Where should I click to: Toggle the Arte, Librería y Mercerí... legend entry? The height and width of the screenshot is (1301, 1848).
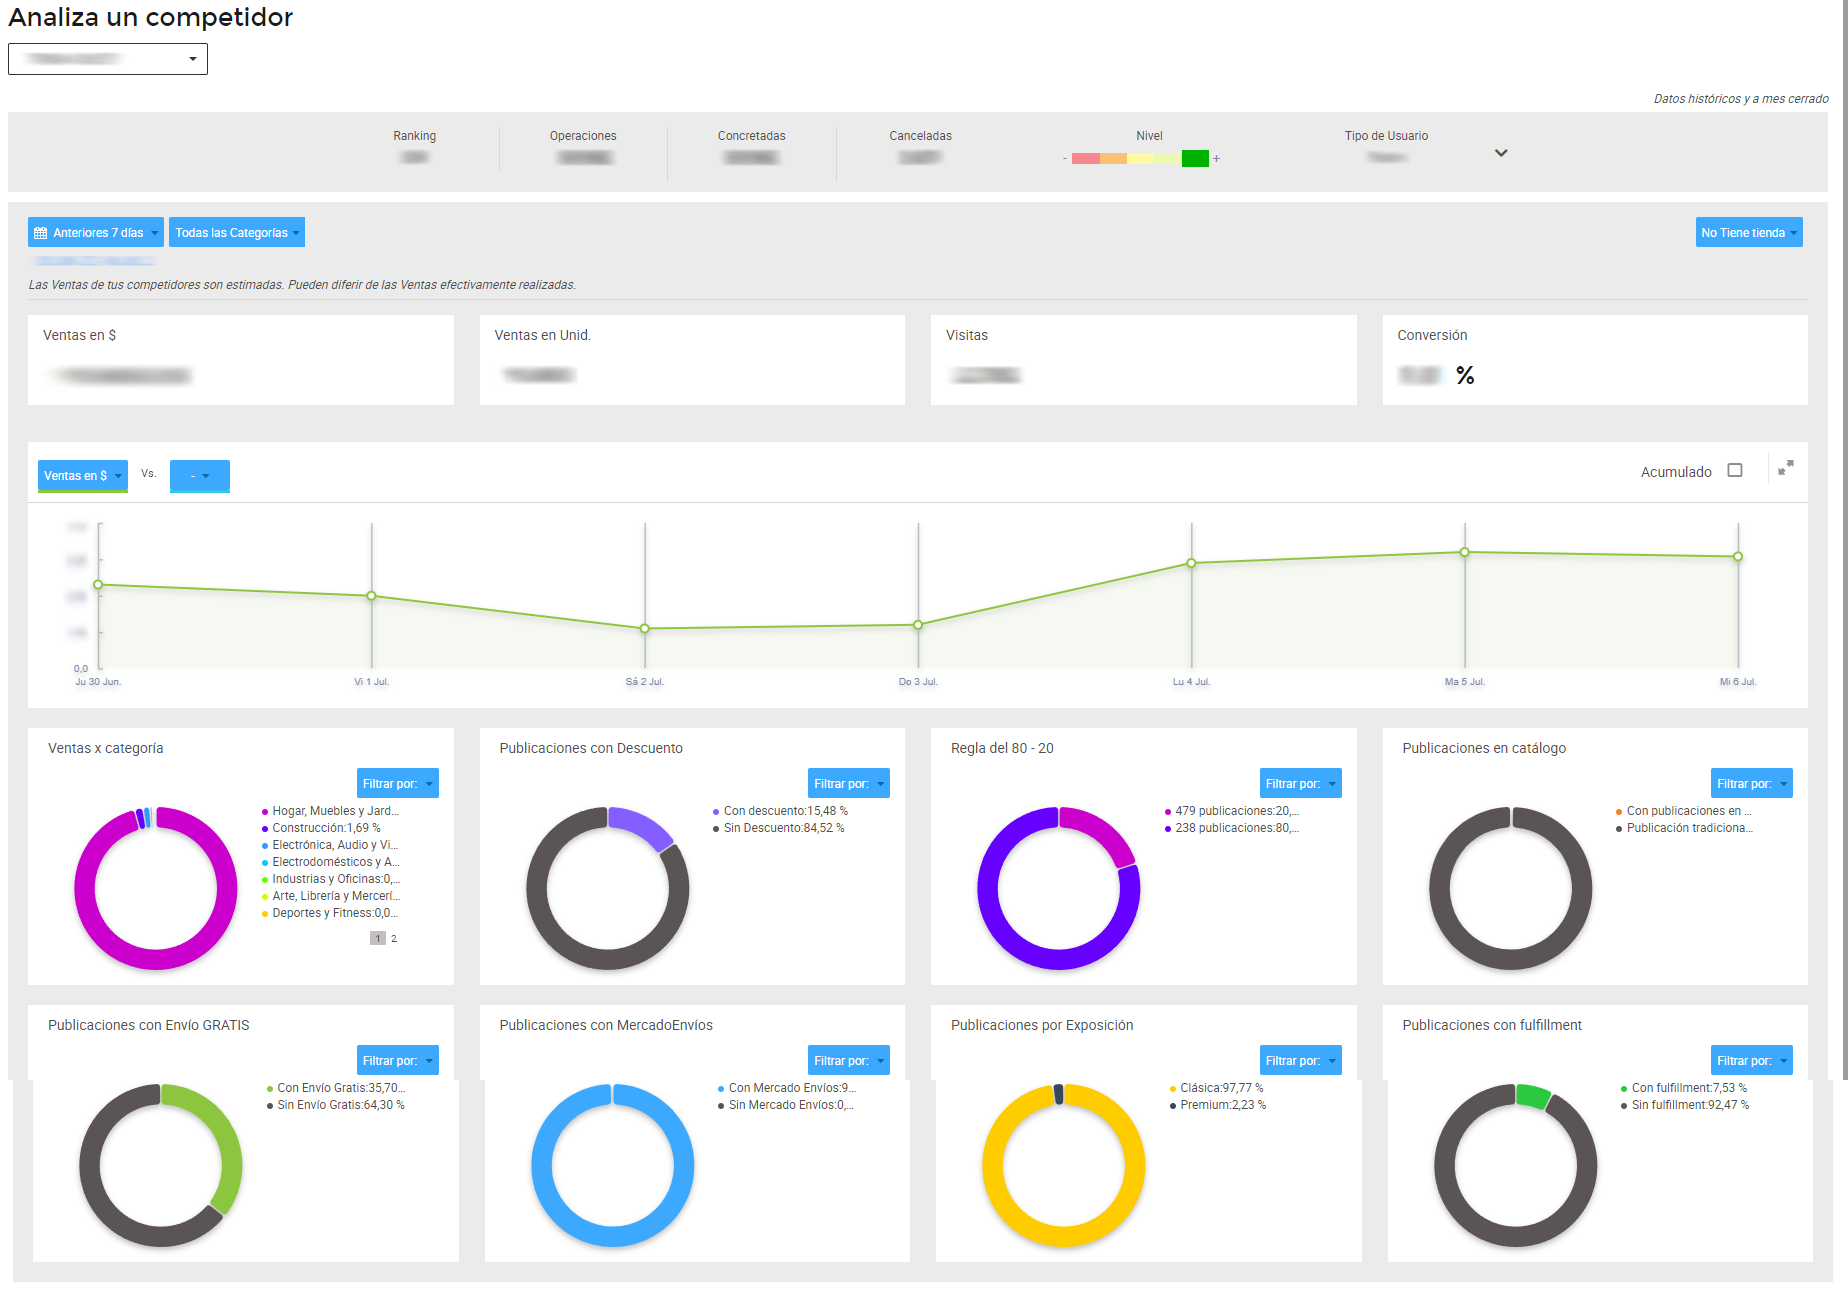tap(330, 896)
